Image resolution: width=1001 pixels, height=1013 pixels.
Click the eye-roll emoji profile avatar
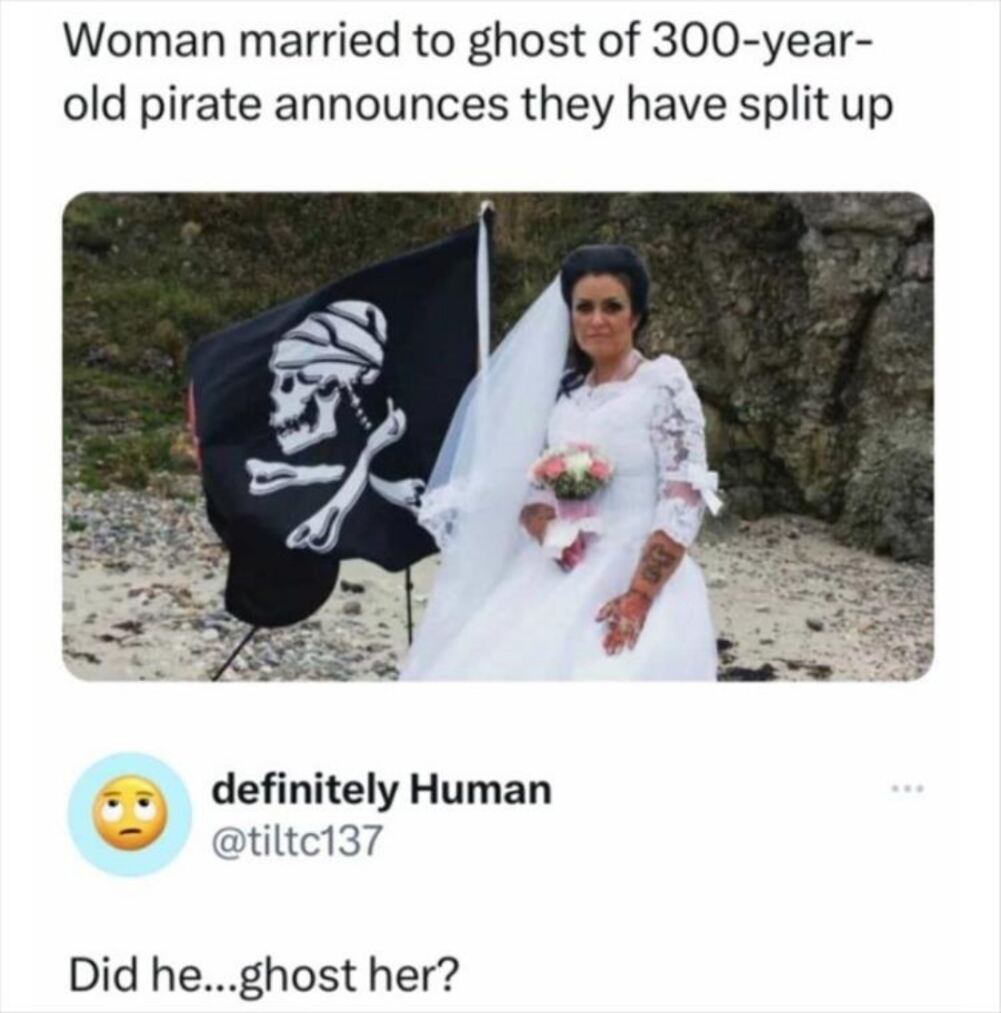tap(129, 812)
